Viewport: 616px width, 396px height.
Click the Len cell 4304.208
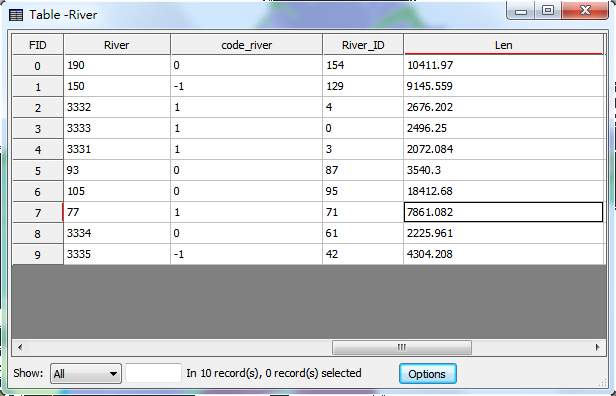[503, 254]
